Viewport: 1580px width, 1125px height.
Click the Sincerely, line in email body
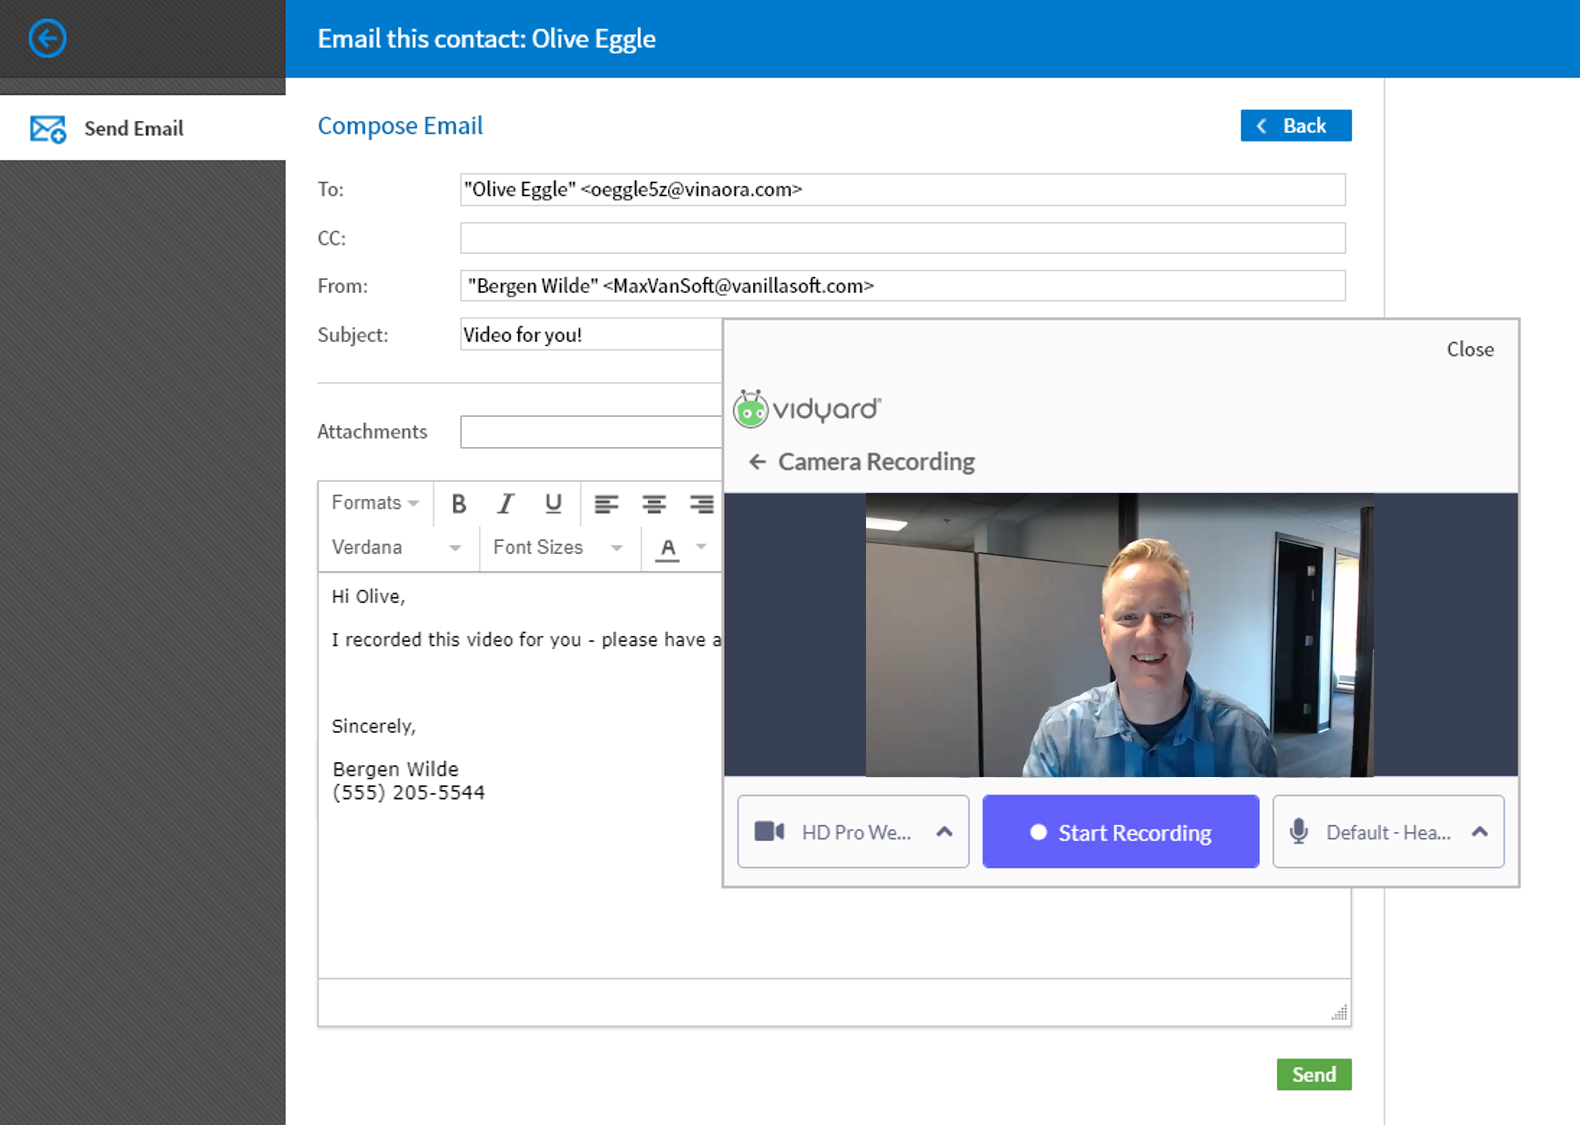click(373, 727)
